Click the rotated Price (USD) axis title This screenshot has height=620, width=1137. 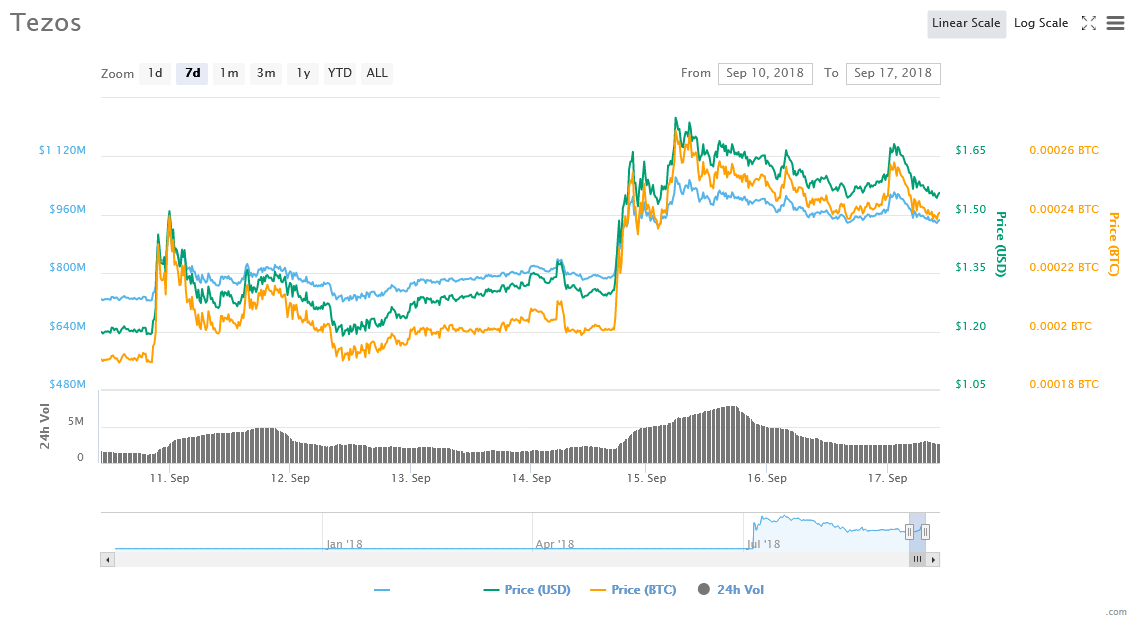pos(1001,244)
